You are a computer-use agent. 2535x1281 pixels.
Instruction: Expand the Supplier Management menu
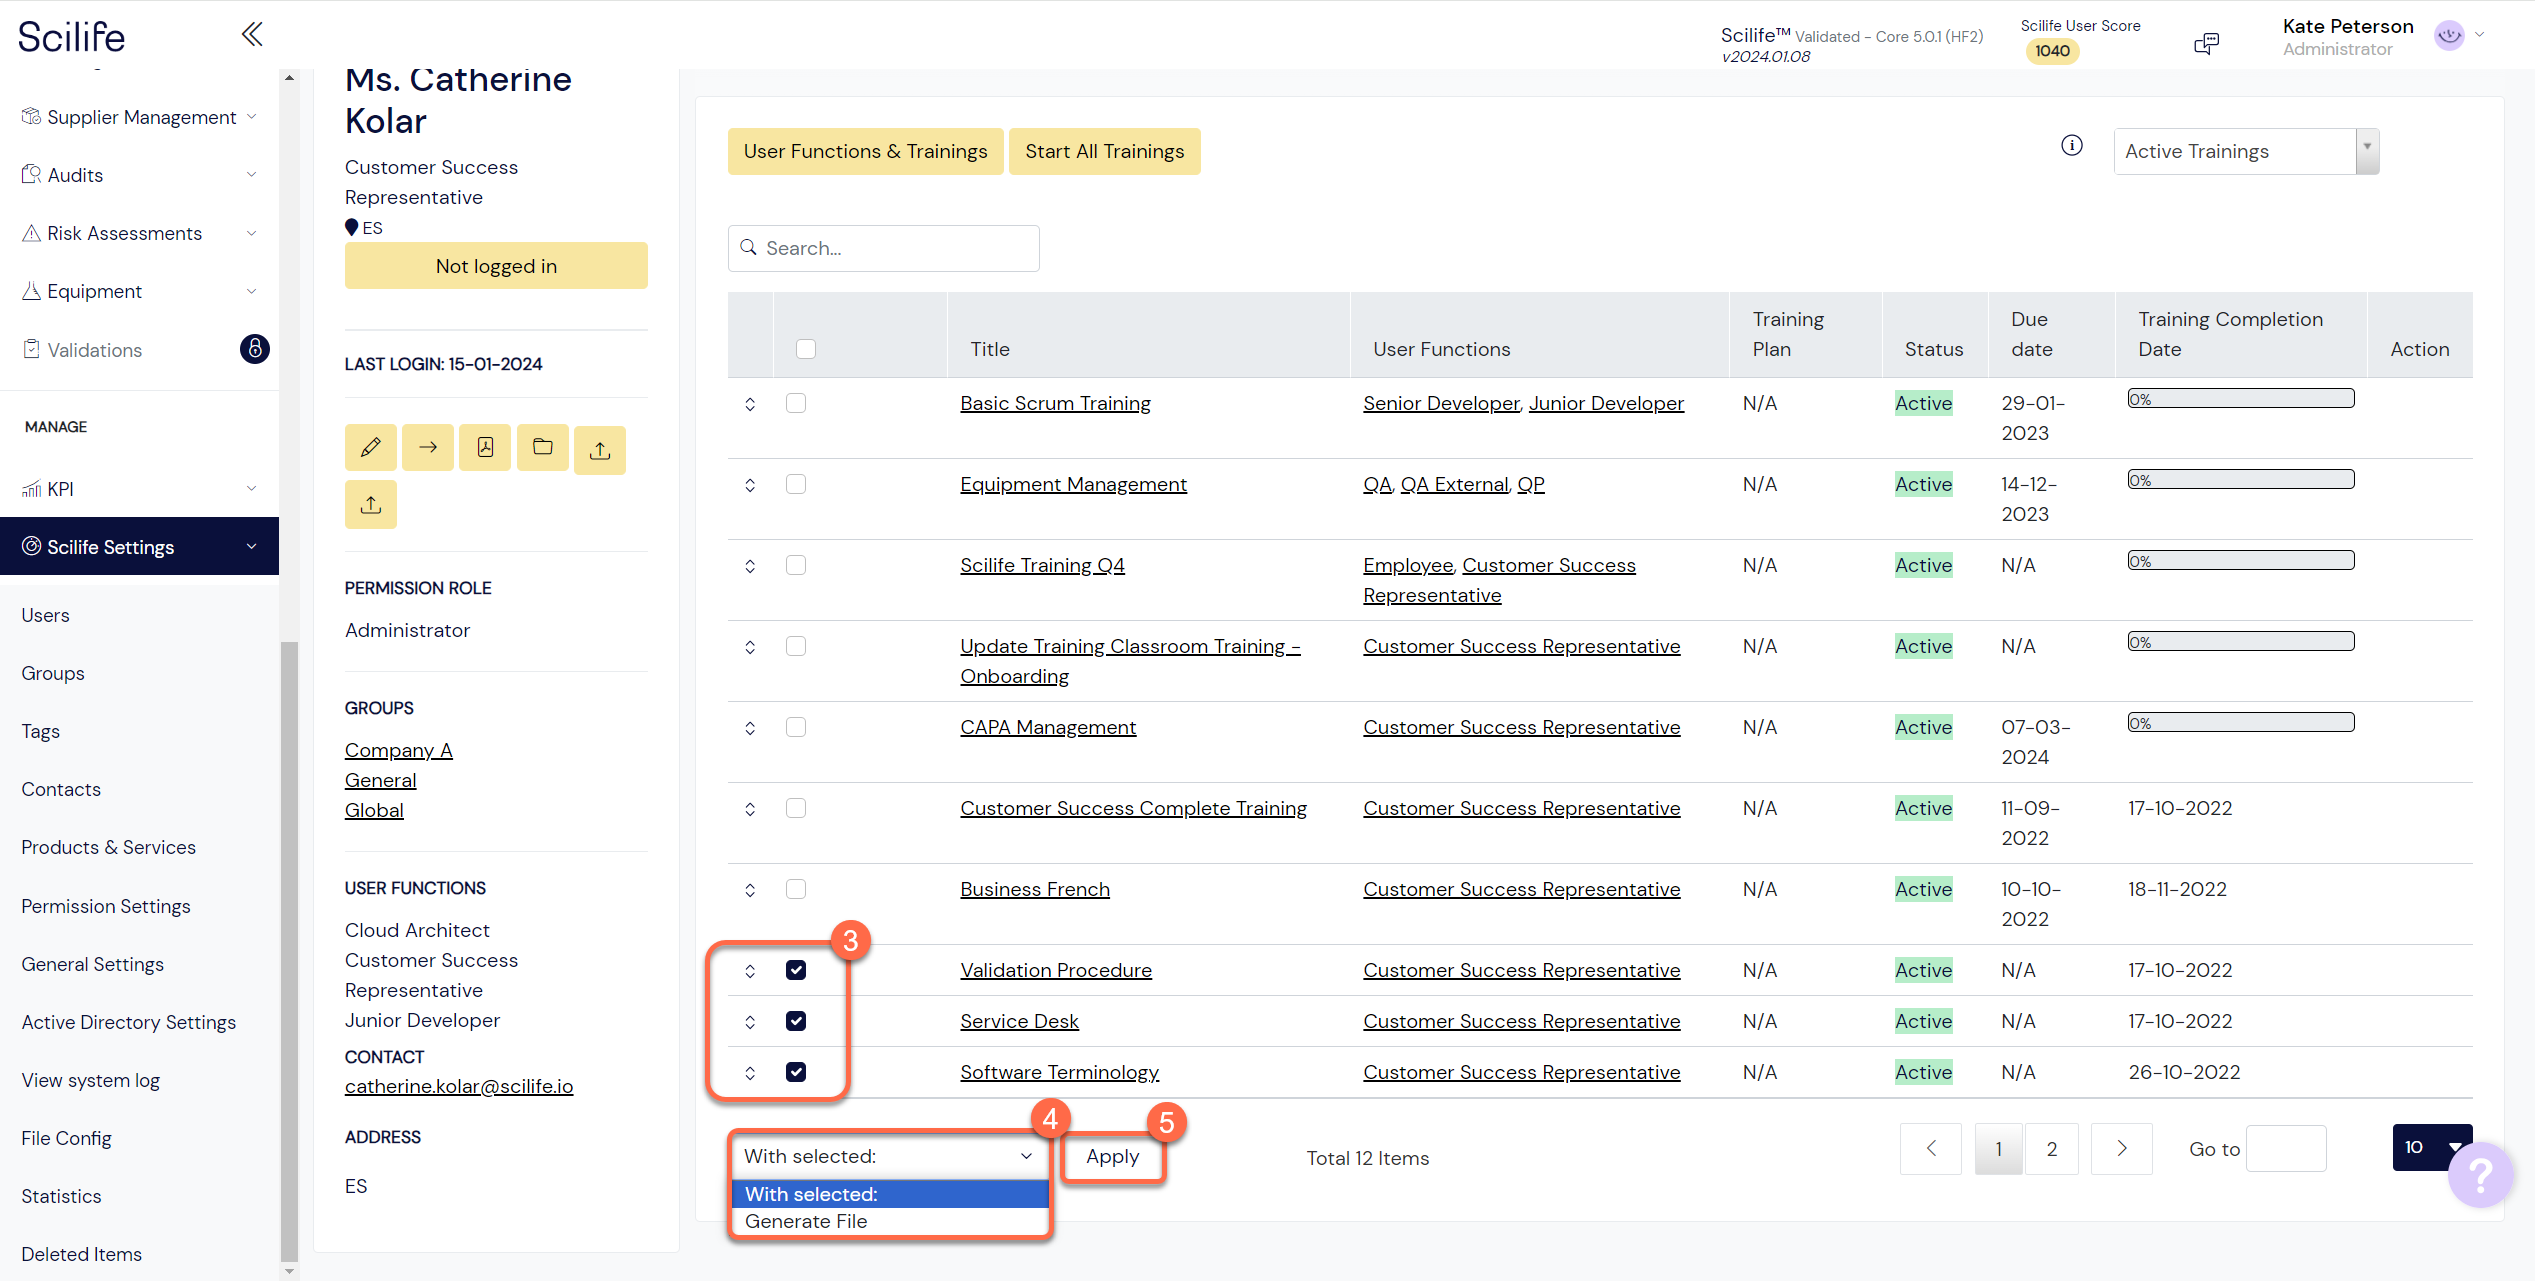[x=140, y=117]
